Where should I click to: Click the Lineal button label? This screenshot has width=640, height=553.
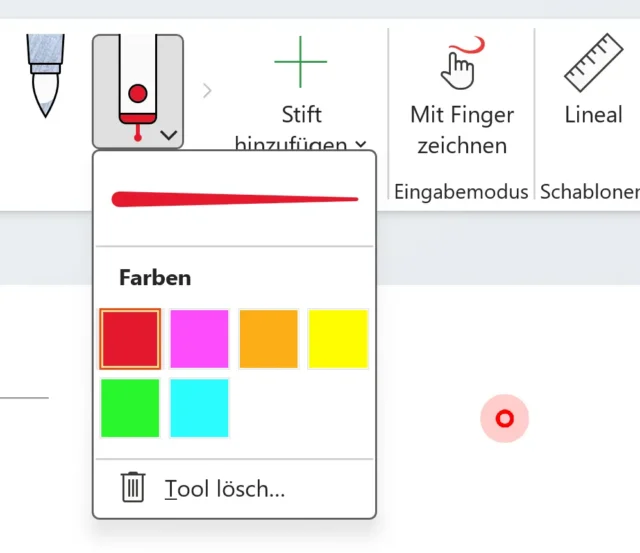[593, 114]
